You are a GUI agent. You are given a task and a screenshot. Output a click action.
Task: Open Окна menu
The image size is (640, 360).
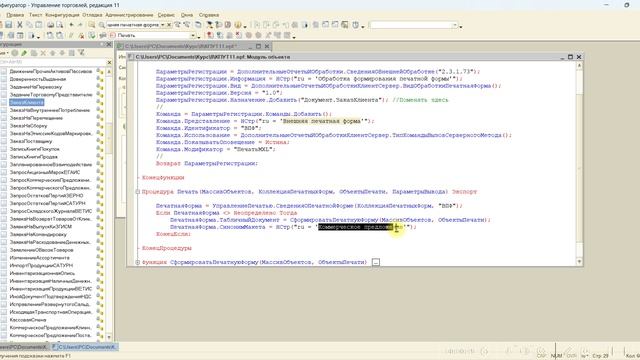click(187, 15)
